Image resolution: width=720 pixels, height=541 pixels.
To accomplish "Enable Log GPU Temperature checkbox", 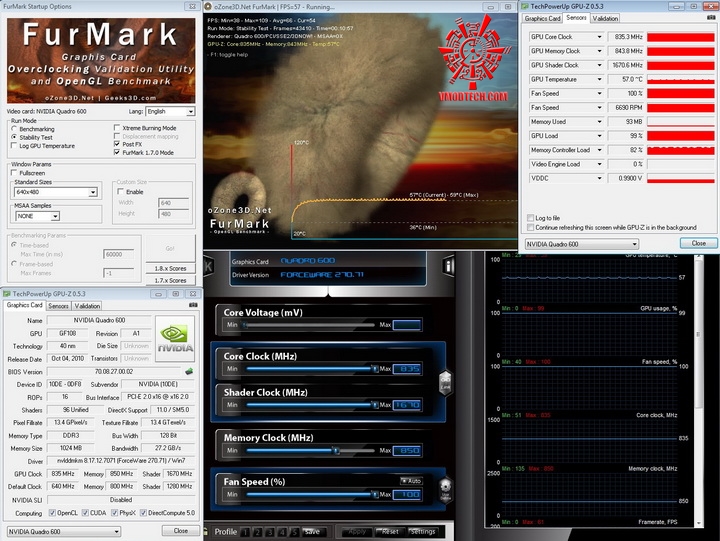I will tap(14, 146).
